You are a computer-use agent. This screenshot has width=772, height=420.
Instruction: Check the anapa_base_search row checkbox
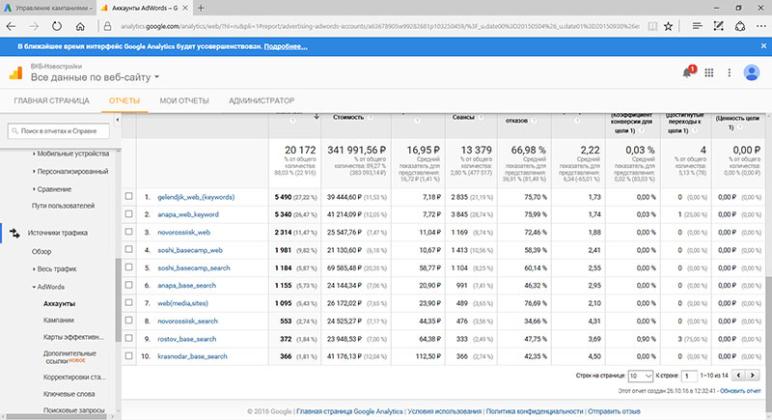129,285
